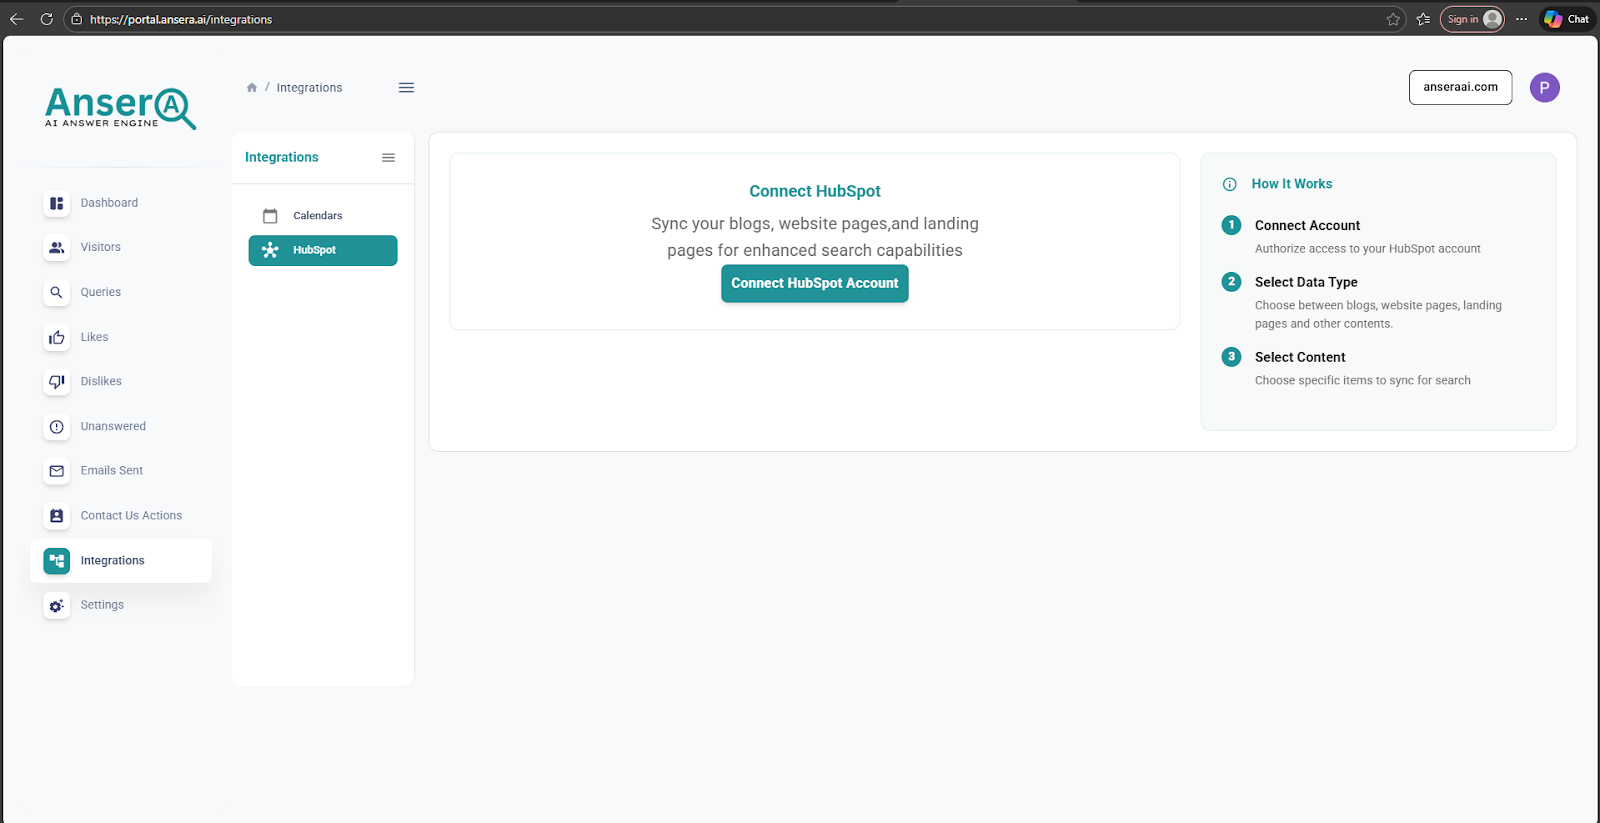Click the home breadcrumb icon
This screenshot has height=823, width=1600.
click(x=252, y=88)
